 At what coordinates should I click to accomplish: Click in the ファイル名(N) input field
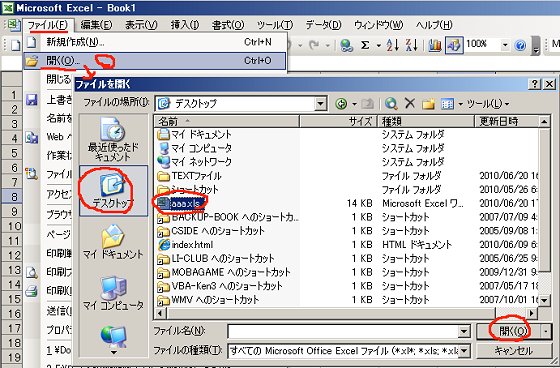(343, 332)
